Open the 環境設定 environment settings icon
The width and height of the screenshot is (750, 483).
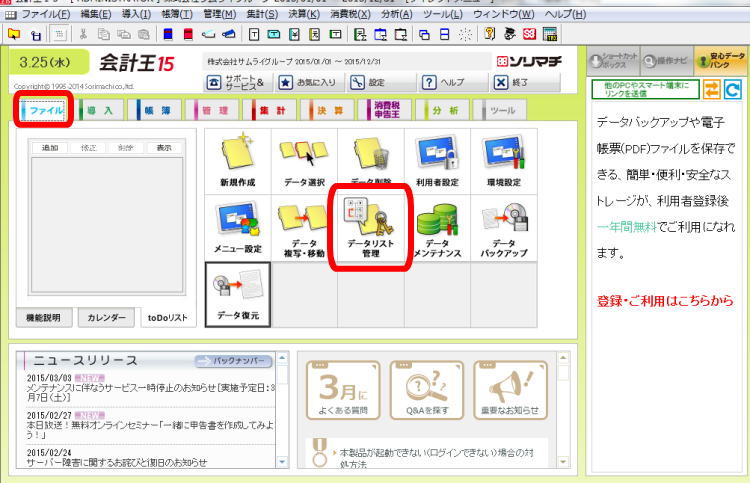pos(504,160)
